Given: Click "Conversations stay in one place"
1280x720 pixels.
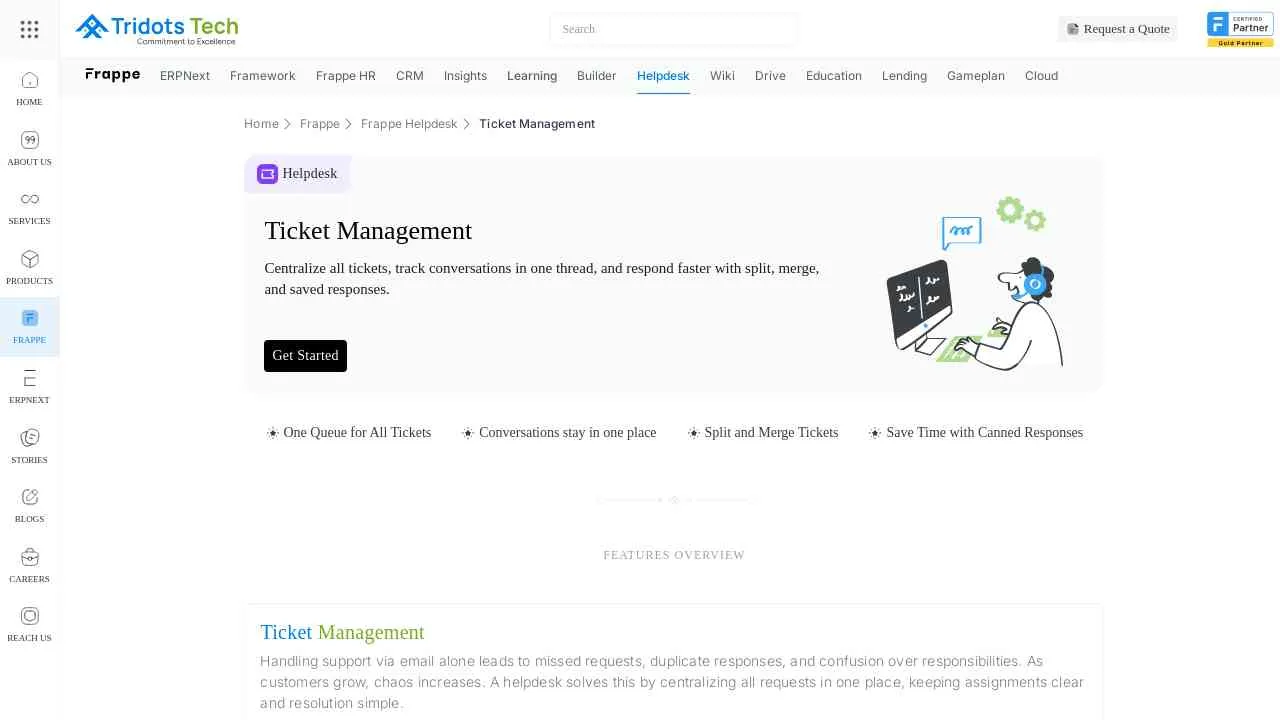Looking at the screenshot, I should [x=568, y=433].
